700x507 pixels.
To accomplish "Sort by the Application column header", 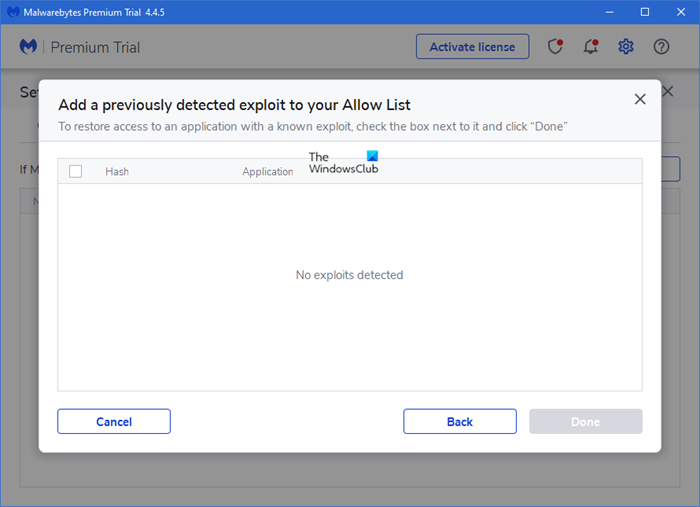I will point(268,172).
